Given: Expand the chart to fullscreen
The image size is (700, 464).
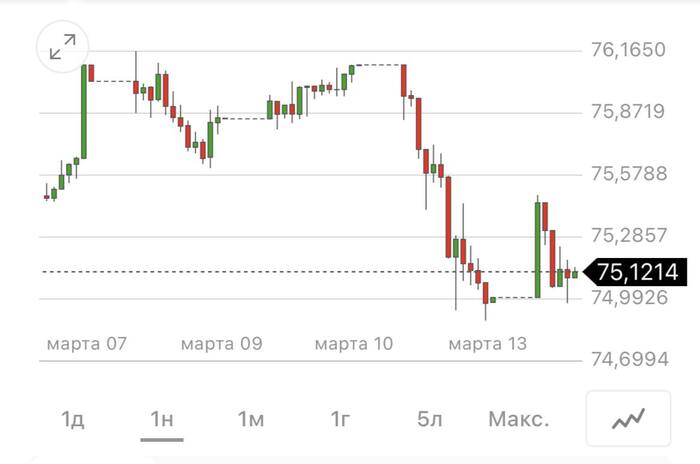Looking at the screenshot, I should coord(62,46).
